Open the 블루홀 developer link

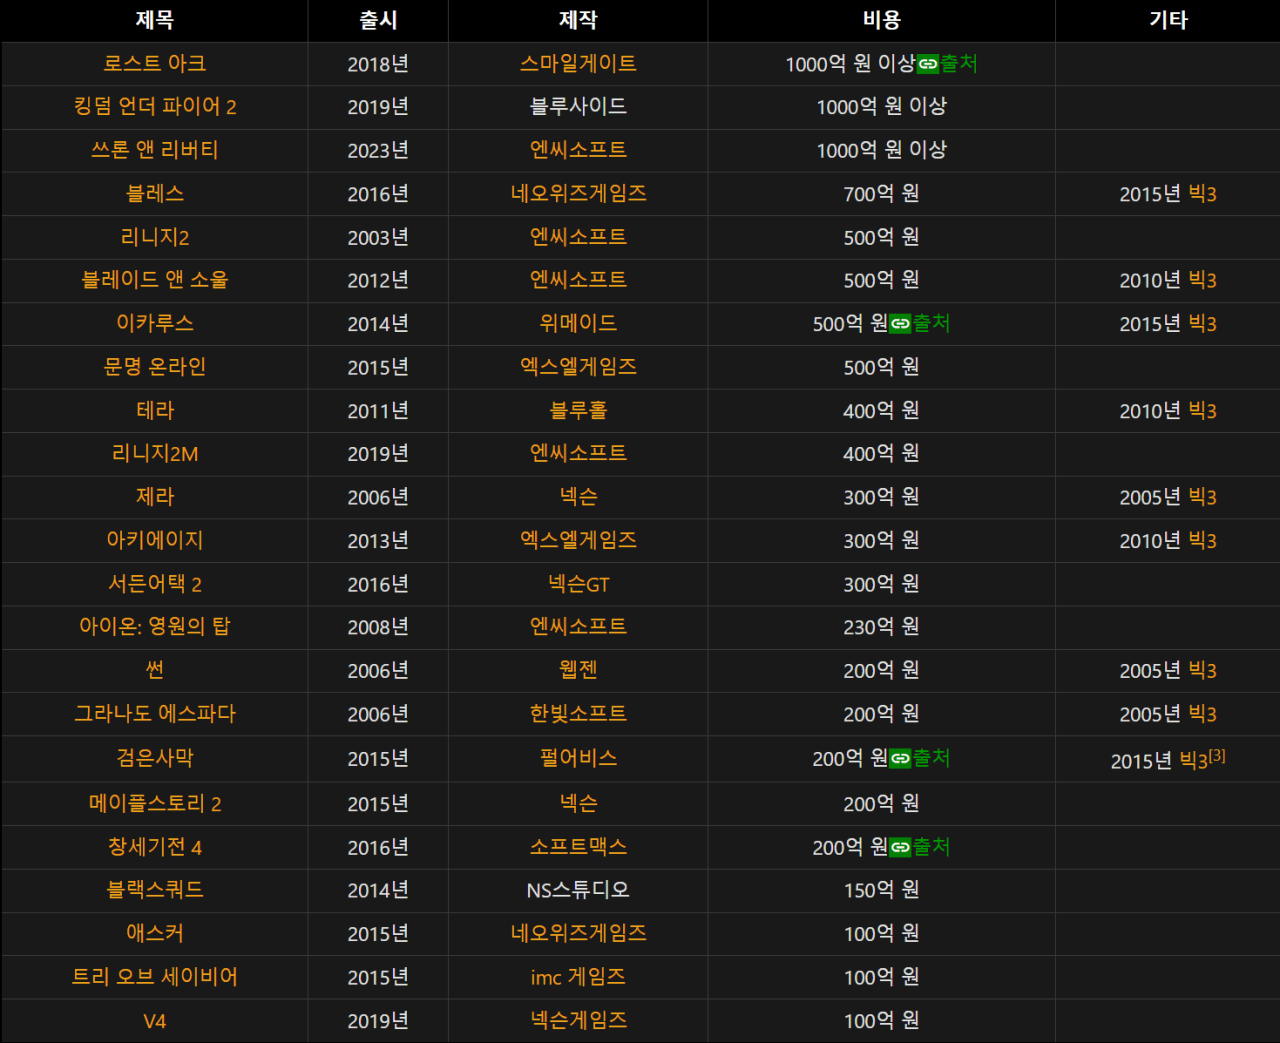[x=578, y=410]
